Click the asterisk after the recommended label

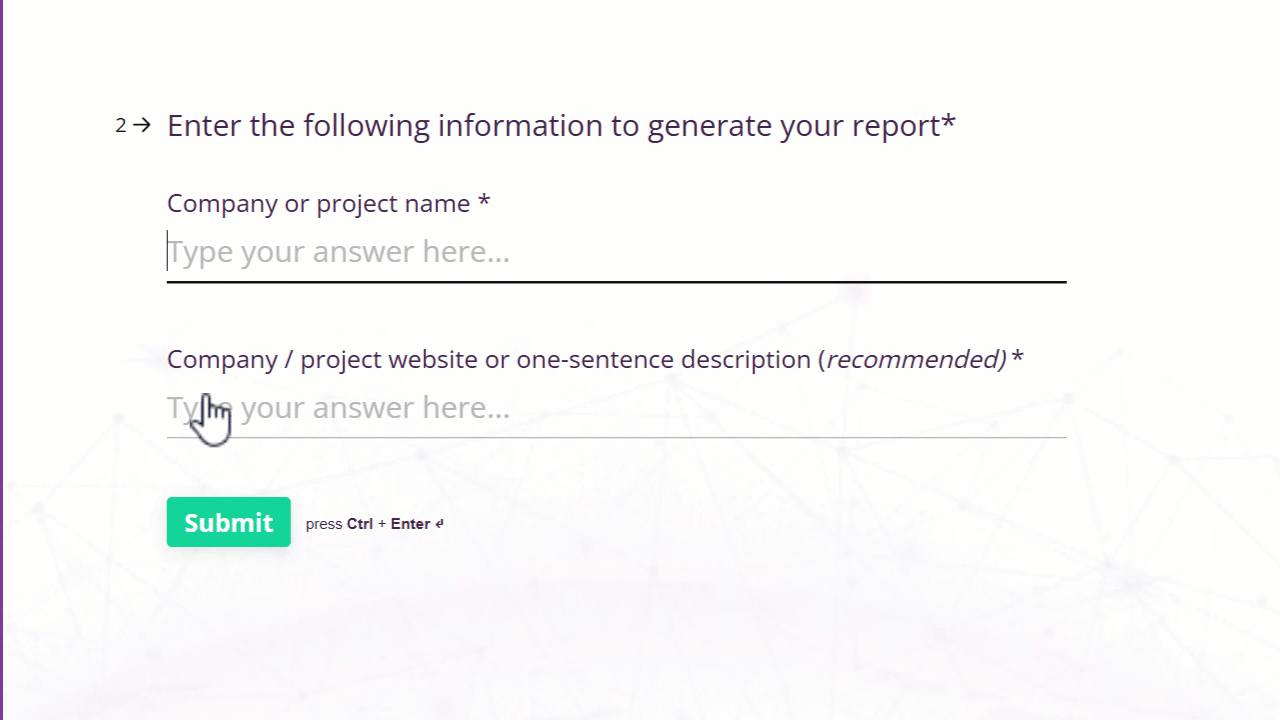pyautogui.click(x=1017, y=356)
